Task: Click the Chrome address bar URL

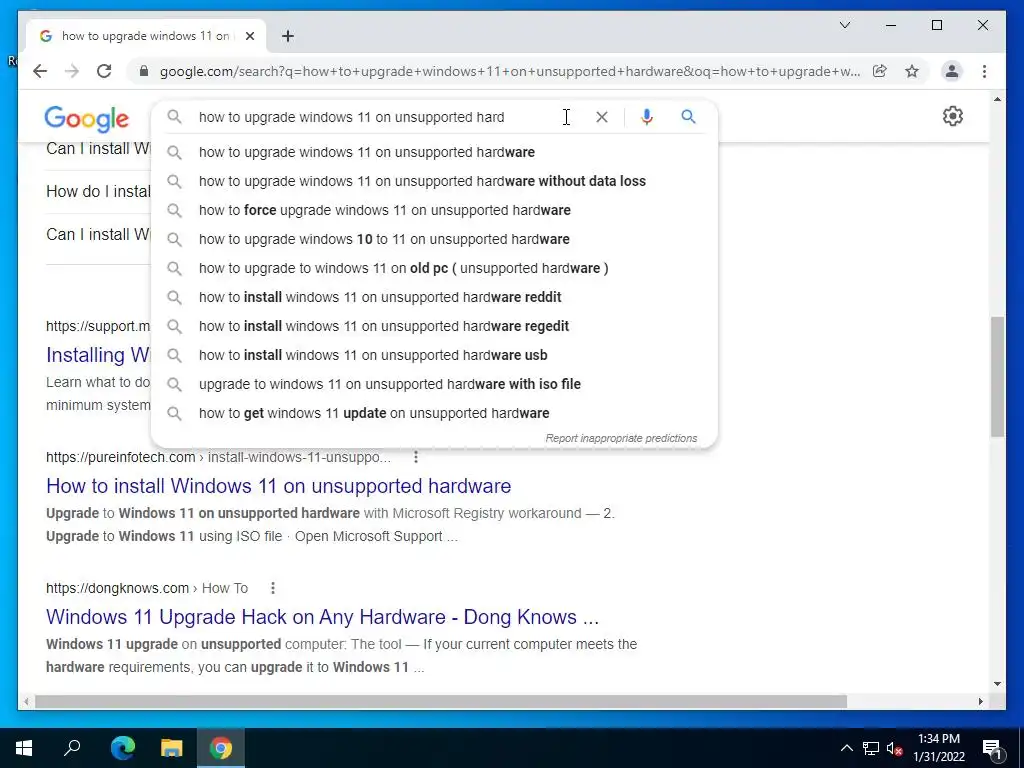Action: click(509, 71)
